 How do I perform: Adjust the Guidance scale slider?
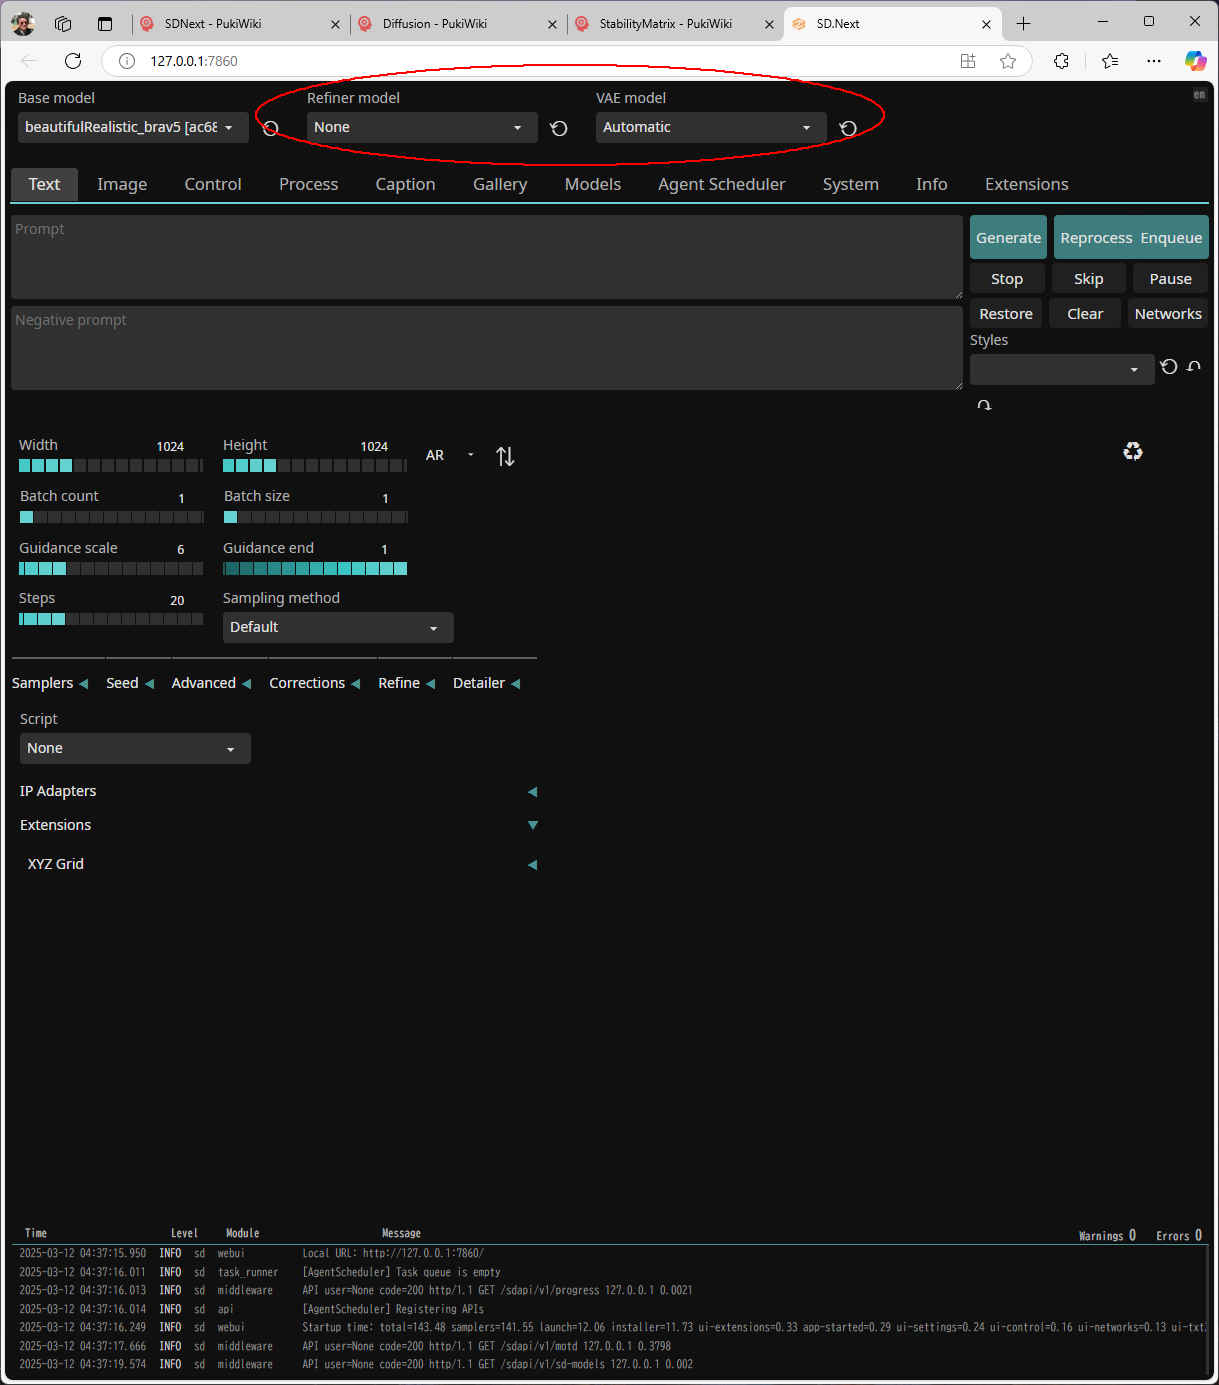(x=110, y=568)
